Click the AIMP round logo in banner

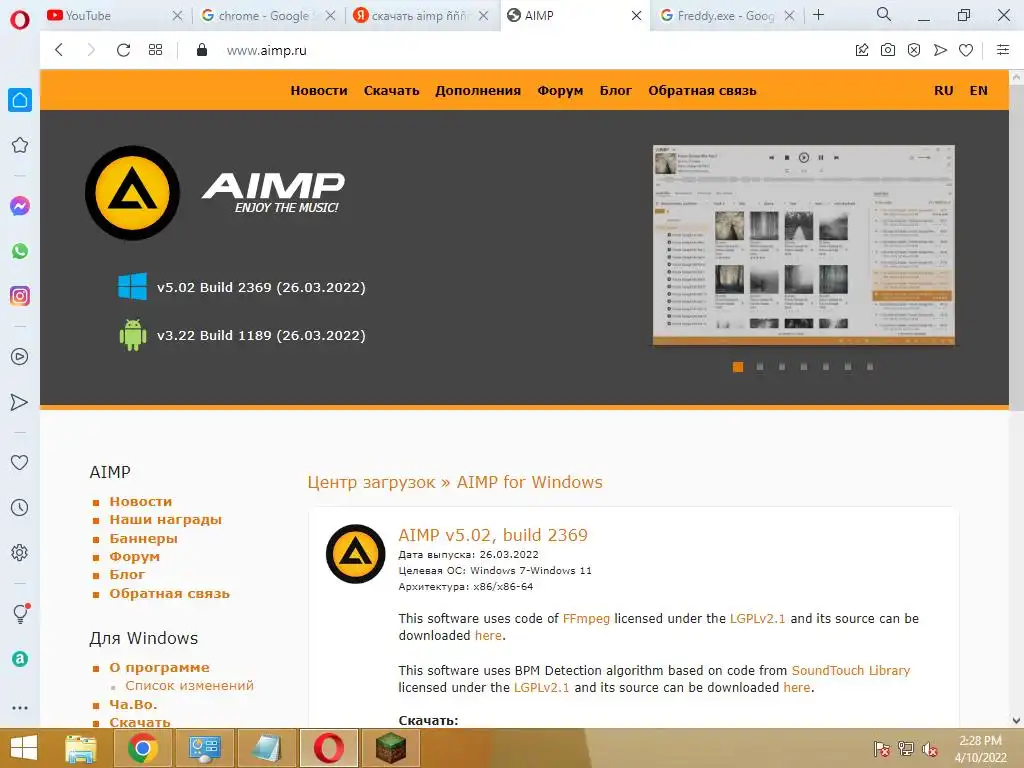pyautogui.click(x=133, y=193)
